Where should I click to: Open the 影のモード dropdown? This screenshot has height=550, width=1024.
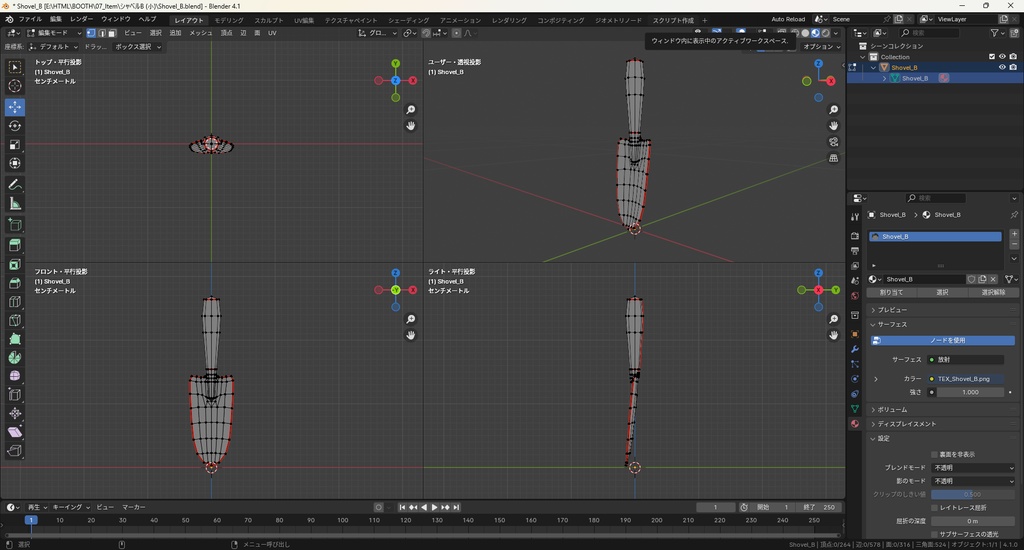pyautogui.click(x=973, y=481)
